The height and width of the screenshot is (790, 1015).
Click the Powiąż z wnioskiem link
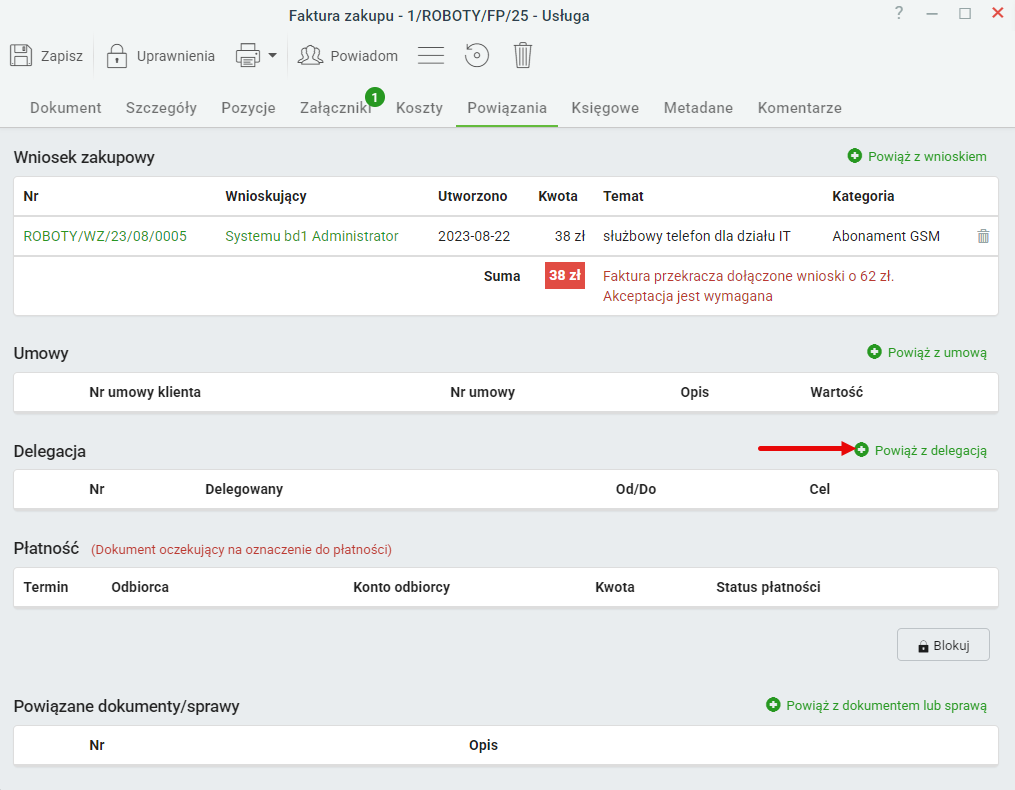pyautogui.click(x=927, y=157)
